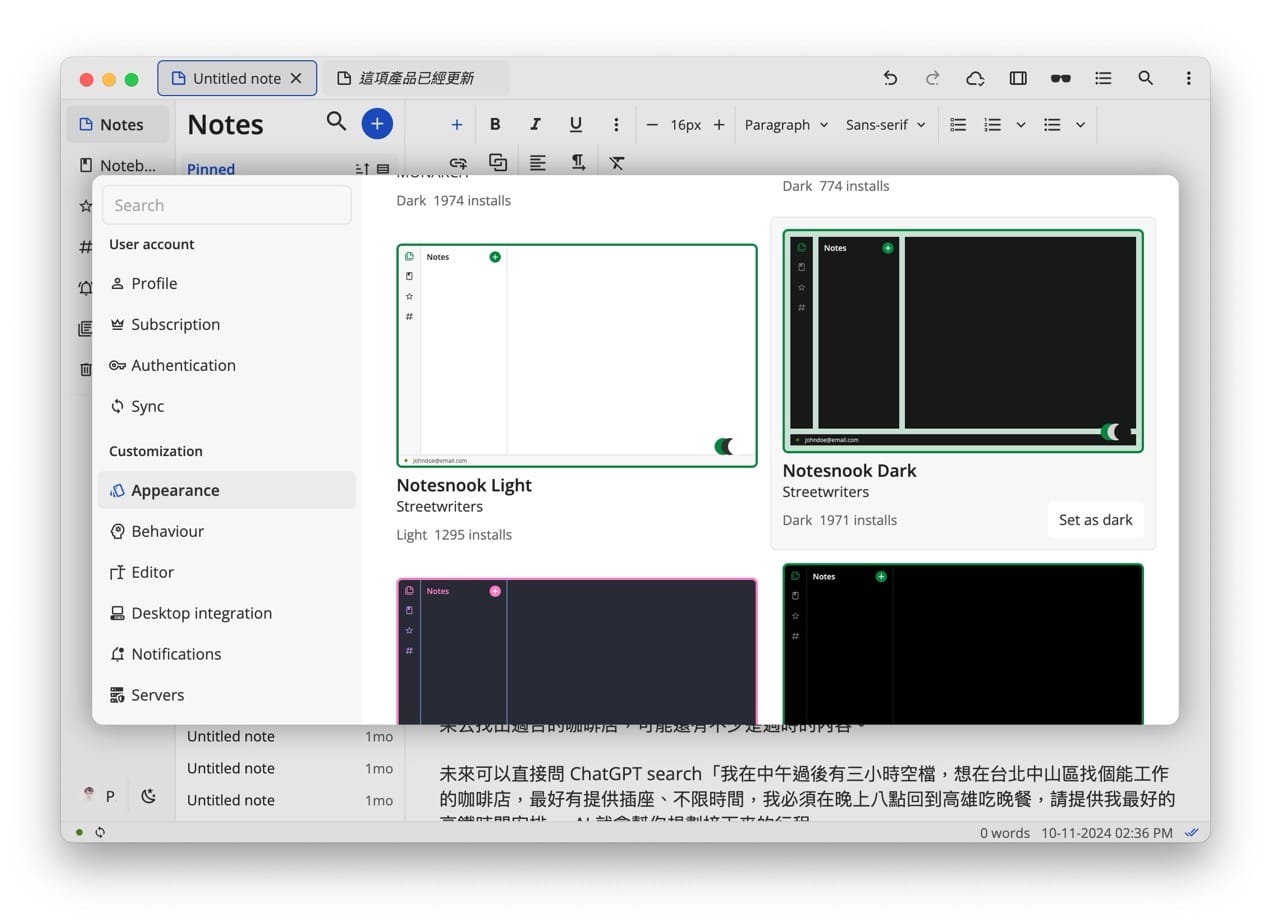The image size is (1280, 920).
Task: Click the cloud sync icon in the top toolbar
Action: pos(975,78)
